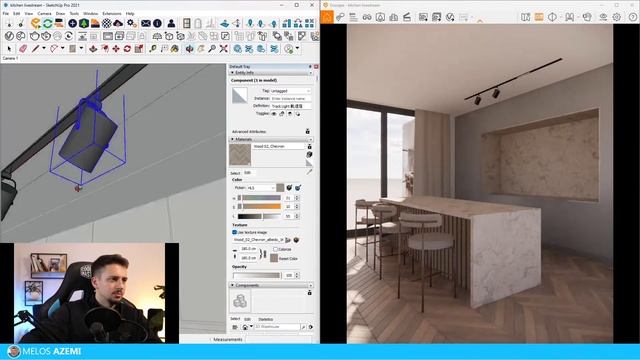Screen dimensions: 640x360
Task: Click the gears settings toolbar icon
Action: [131, 23]
